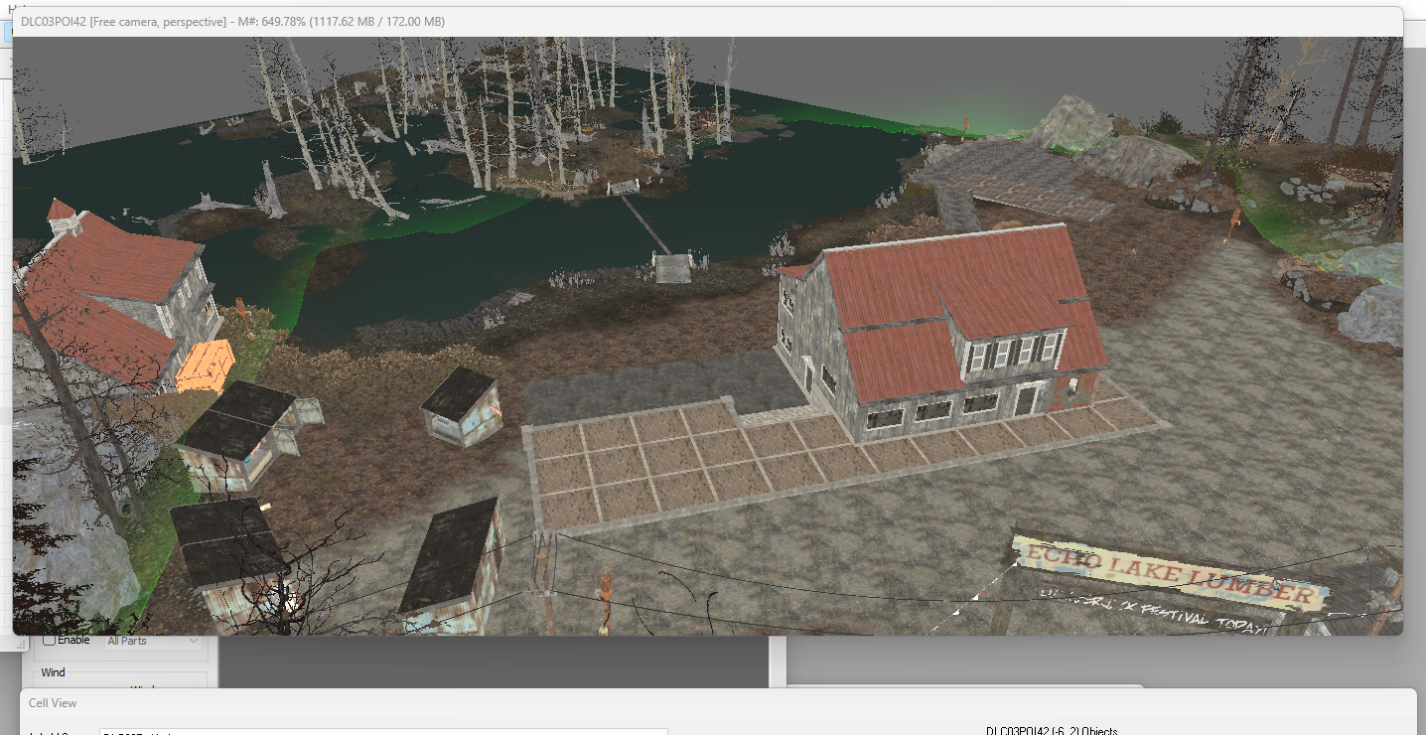Viewport: 1426px width, 735px height.
Task: Click the DLC03POI42 Objects list header
Action: tap(1051, 731)
